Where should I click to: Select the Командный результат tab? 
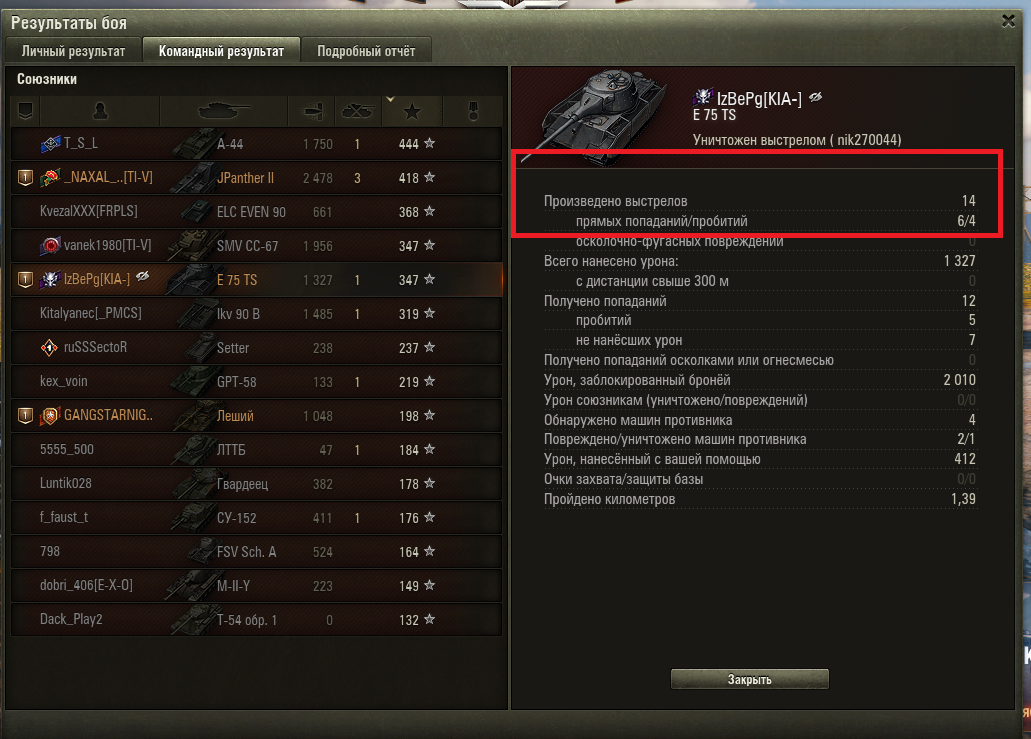click(221, 51)
